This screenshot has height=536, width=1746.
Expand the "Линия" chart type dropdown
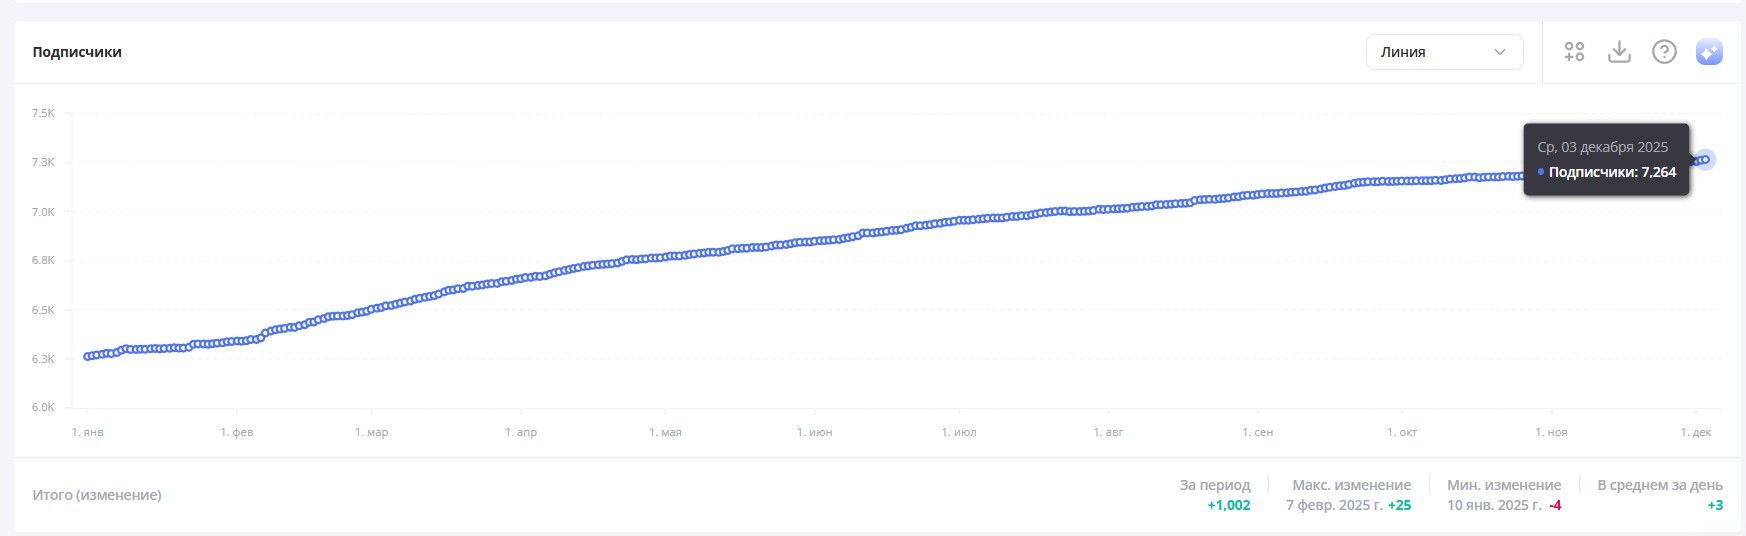coord(1444,52)
